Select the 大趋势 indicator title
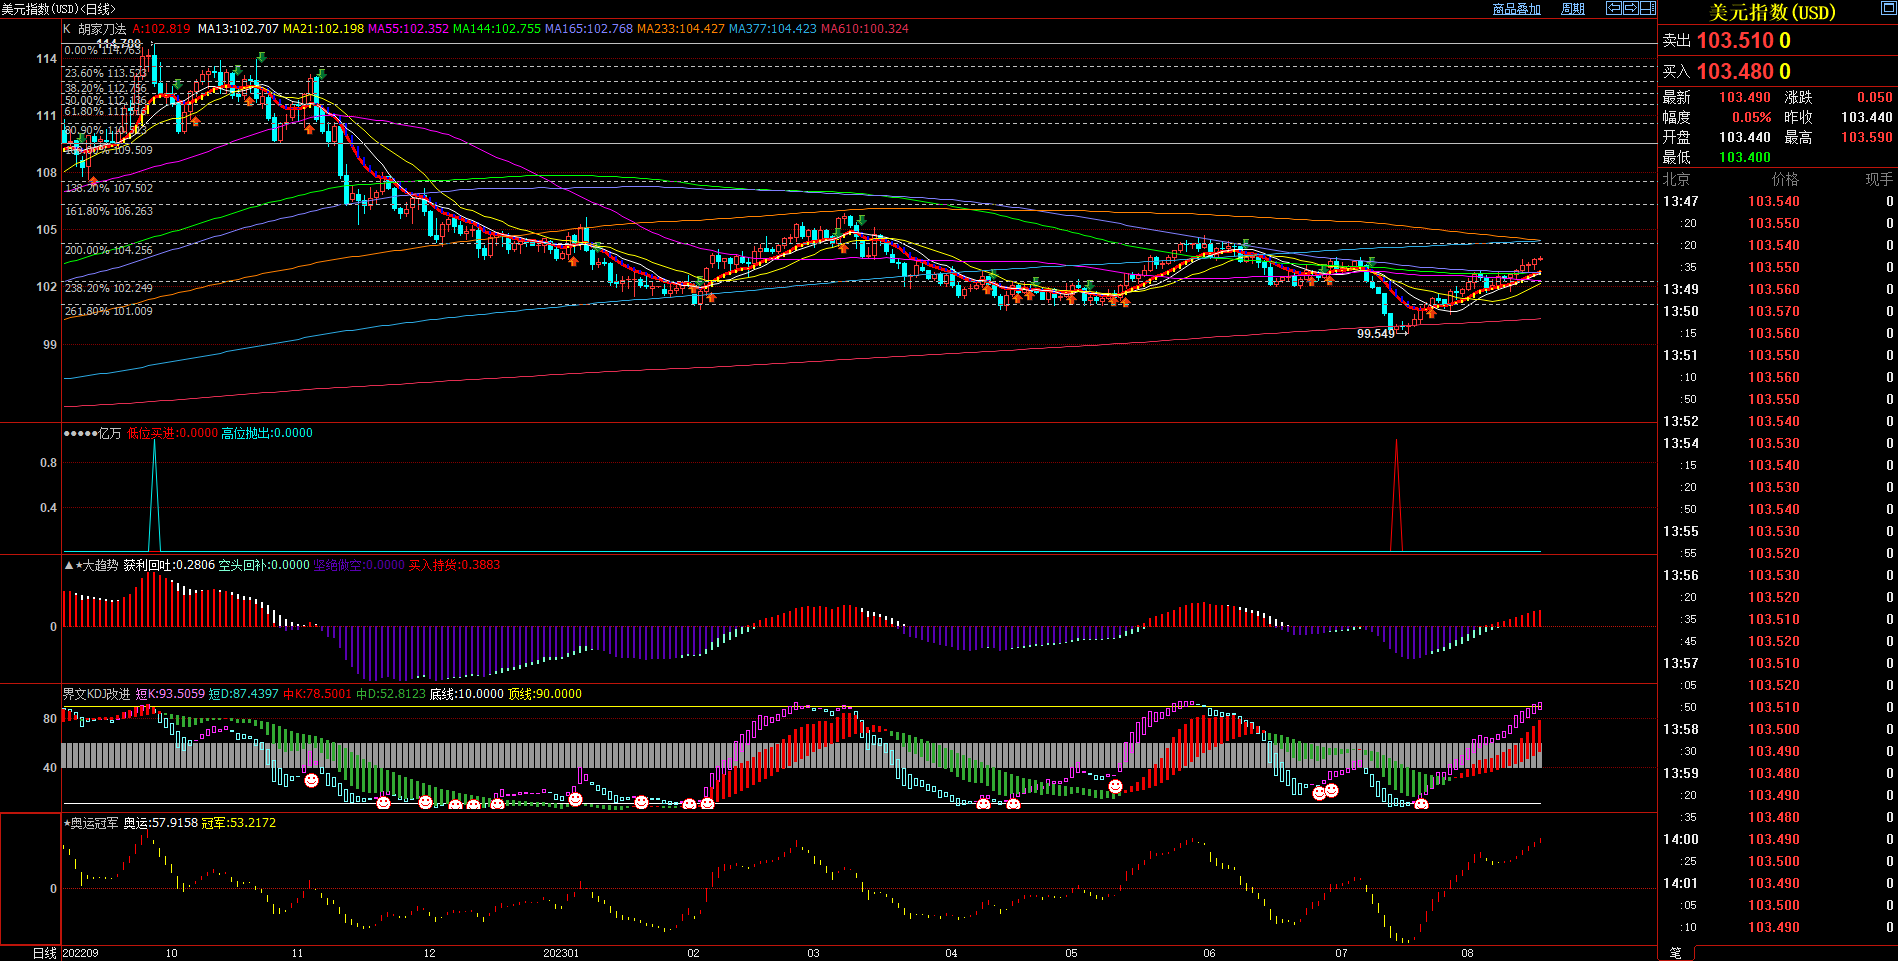Image resolution: width=1898 pixels, height=961 pixels. click(99, 565)
